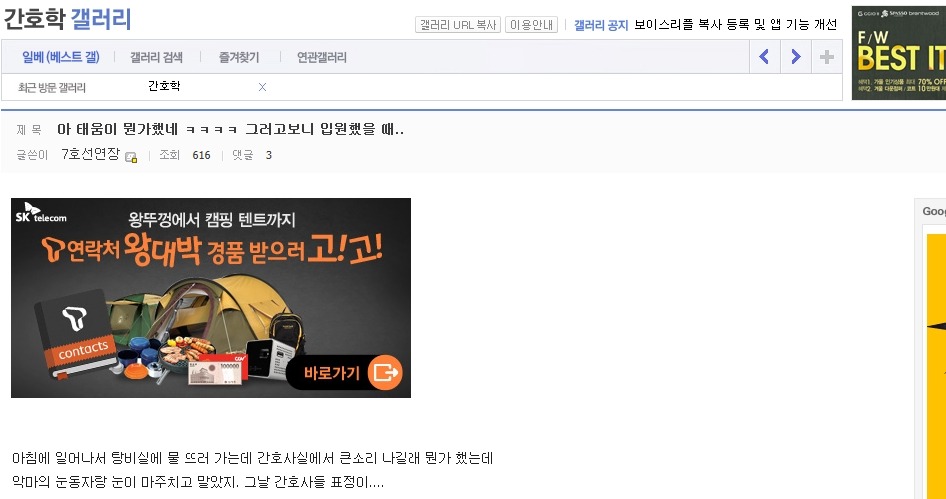Click the 이용안내 button
Image resolution: width=946 pixels, height=499 pixels.
point(532,25)
